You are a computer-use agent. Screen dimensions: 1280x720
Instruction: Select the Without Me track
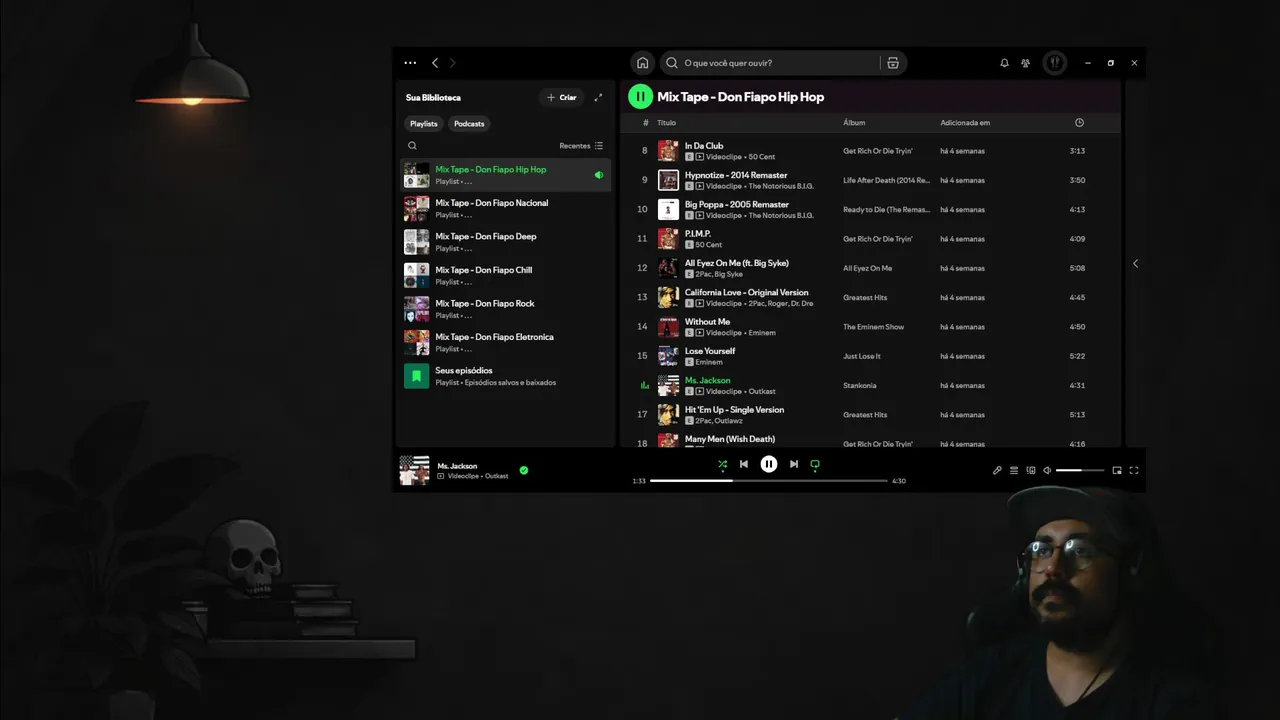tap(870, 327)
